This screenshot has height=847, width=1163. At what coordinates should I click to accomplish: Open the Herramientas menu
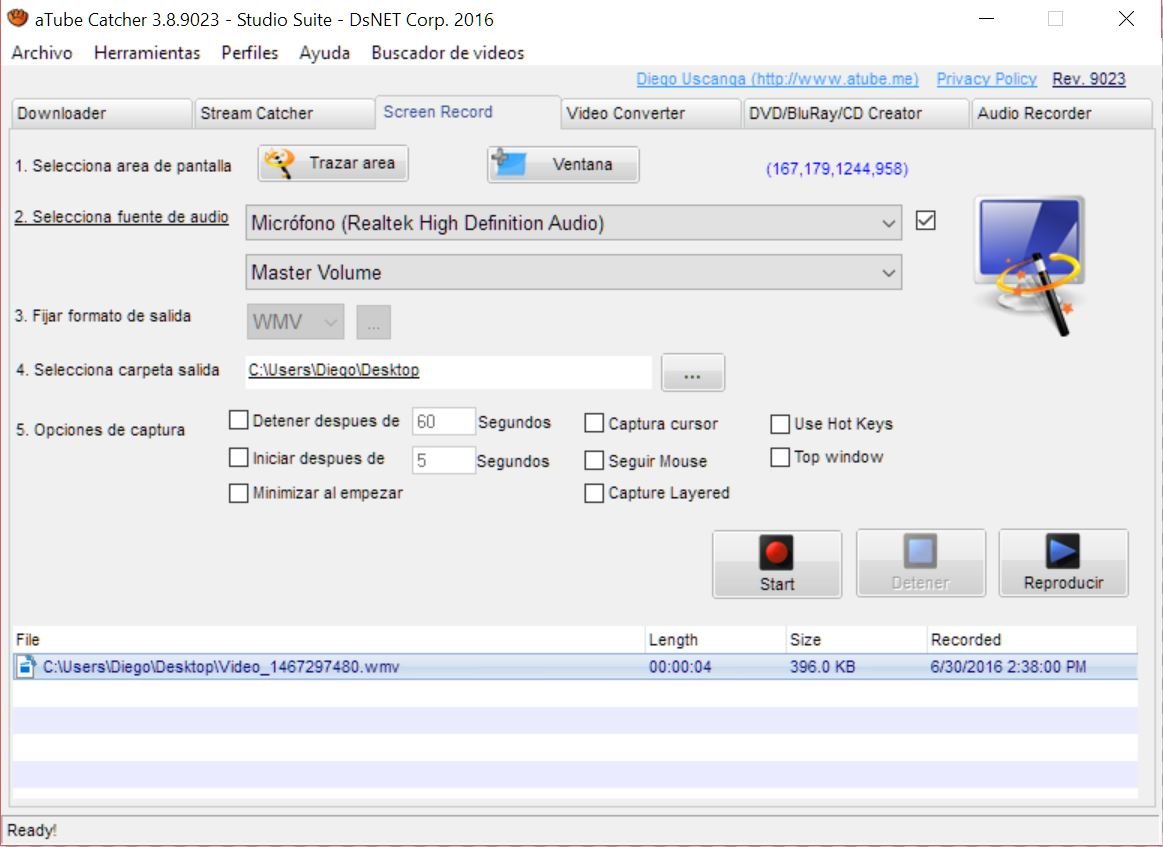[x=146, y=53]
